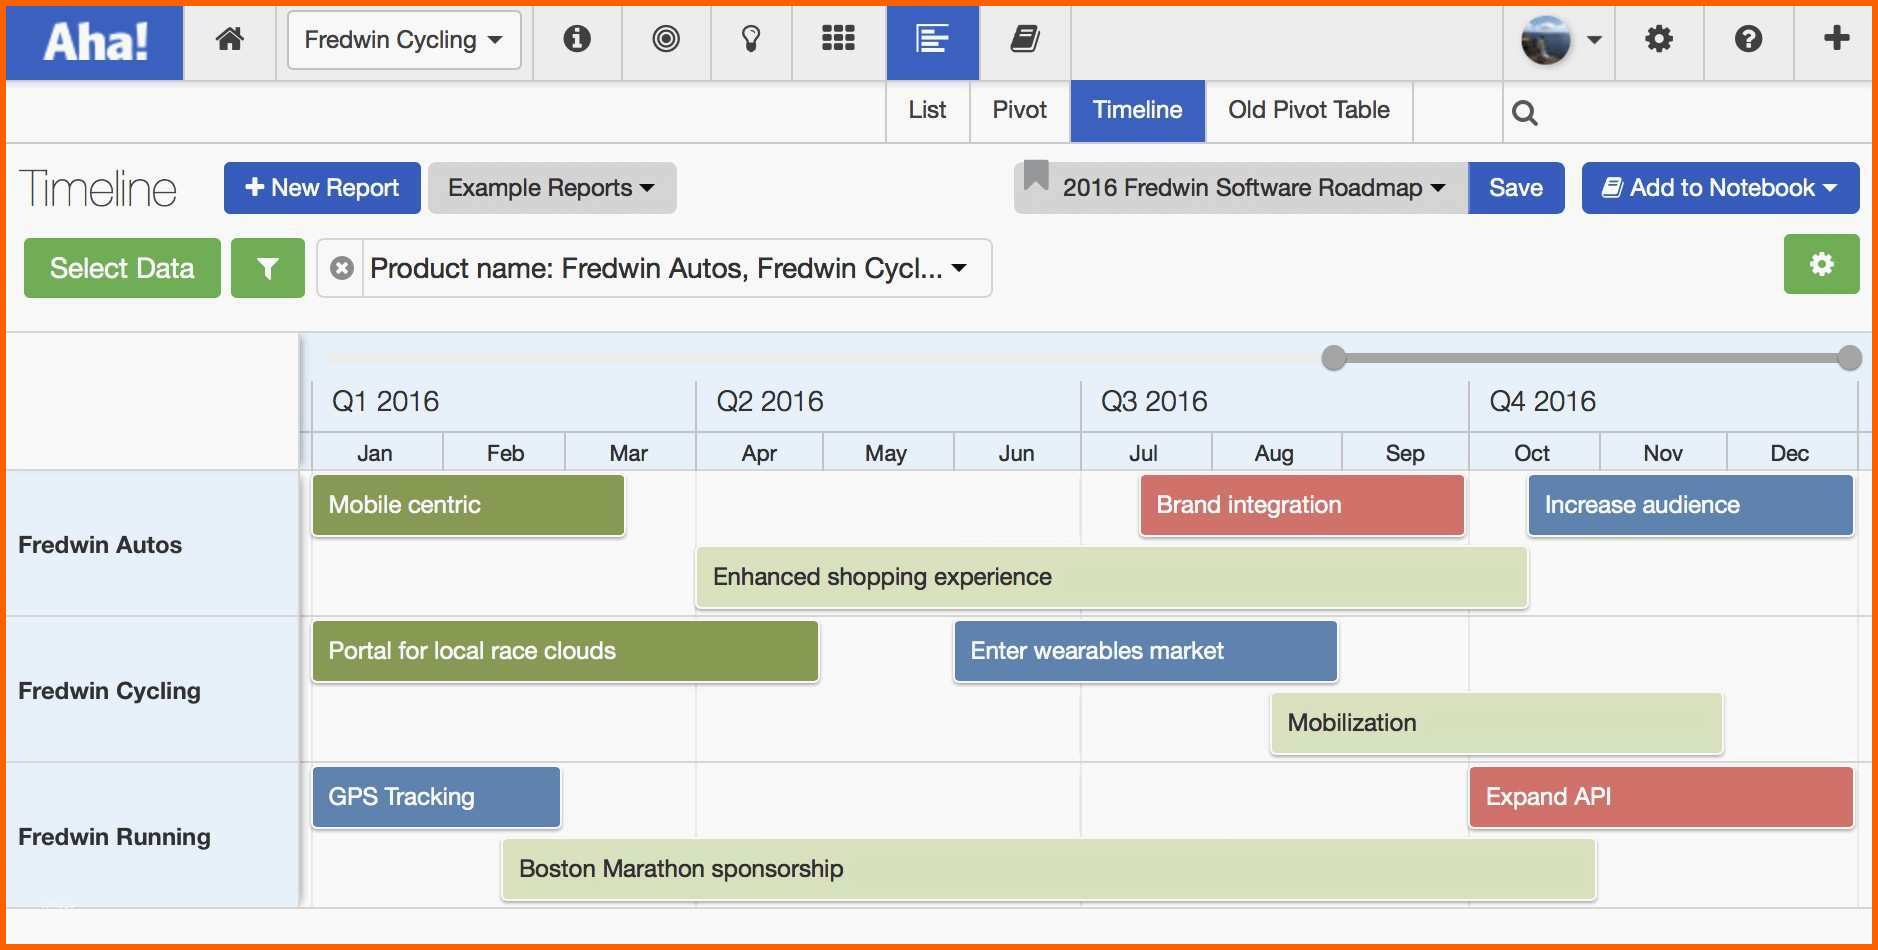
Task: Select the Brand integration bar
Action: click(x=1302, y=505)
